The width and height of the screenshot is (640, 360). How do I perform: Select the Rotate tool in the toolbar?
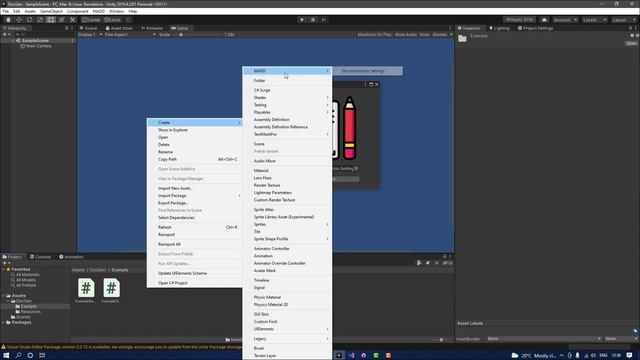pos(29,20)
